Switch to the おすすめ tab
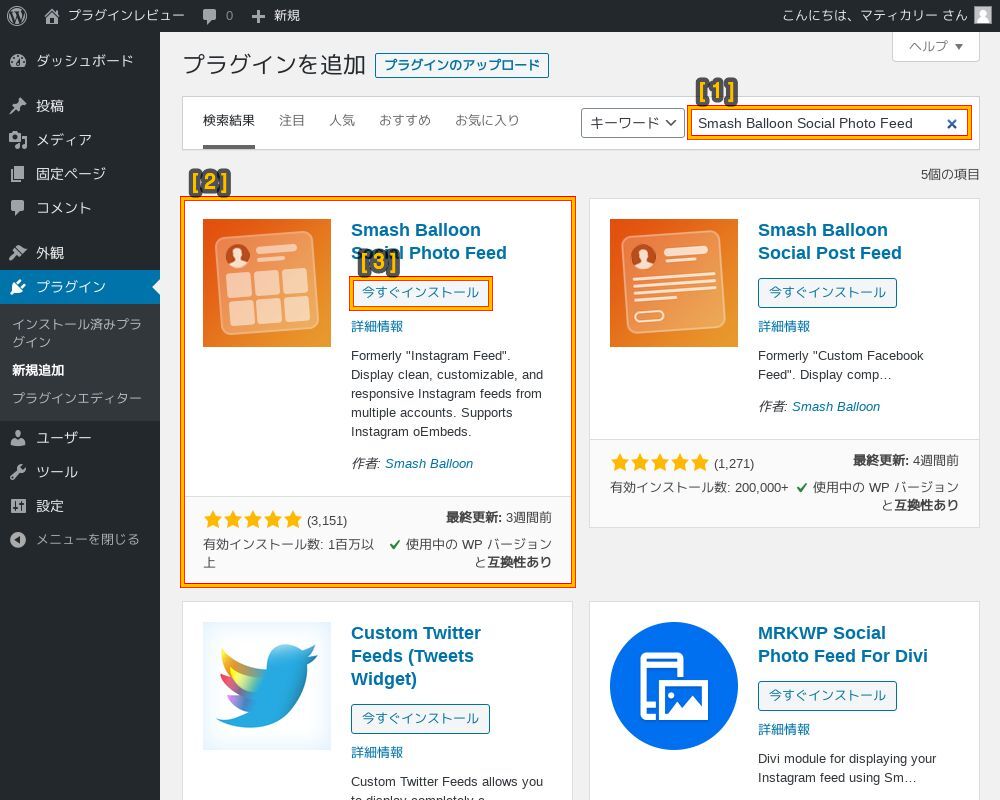The width and height of the screenshot is (1000, 800). (x=405, y=121)
